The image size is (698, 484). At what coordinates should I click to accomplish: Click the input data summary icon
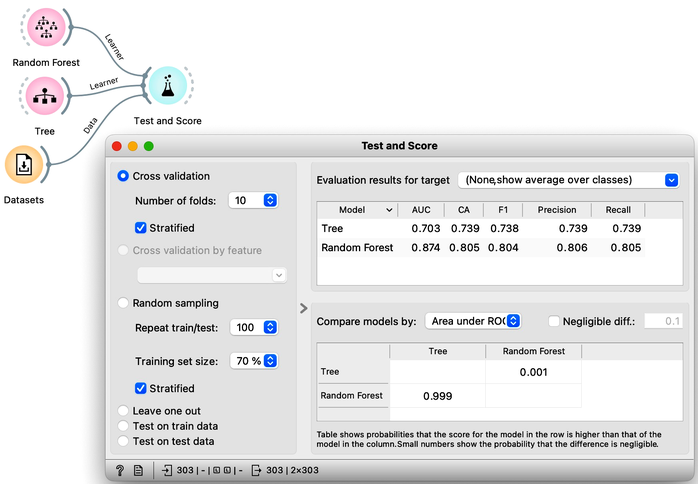[x=167, y=470]
